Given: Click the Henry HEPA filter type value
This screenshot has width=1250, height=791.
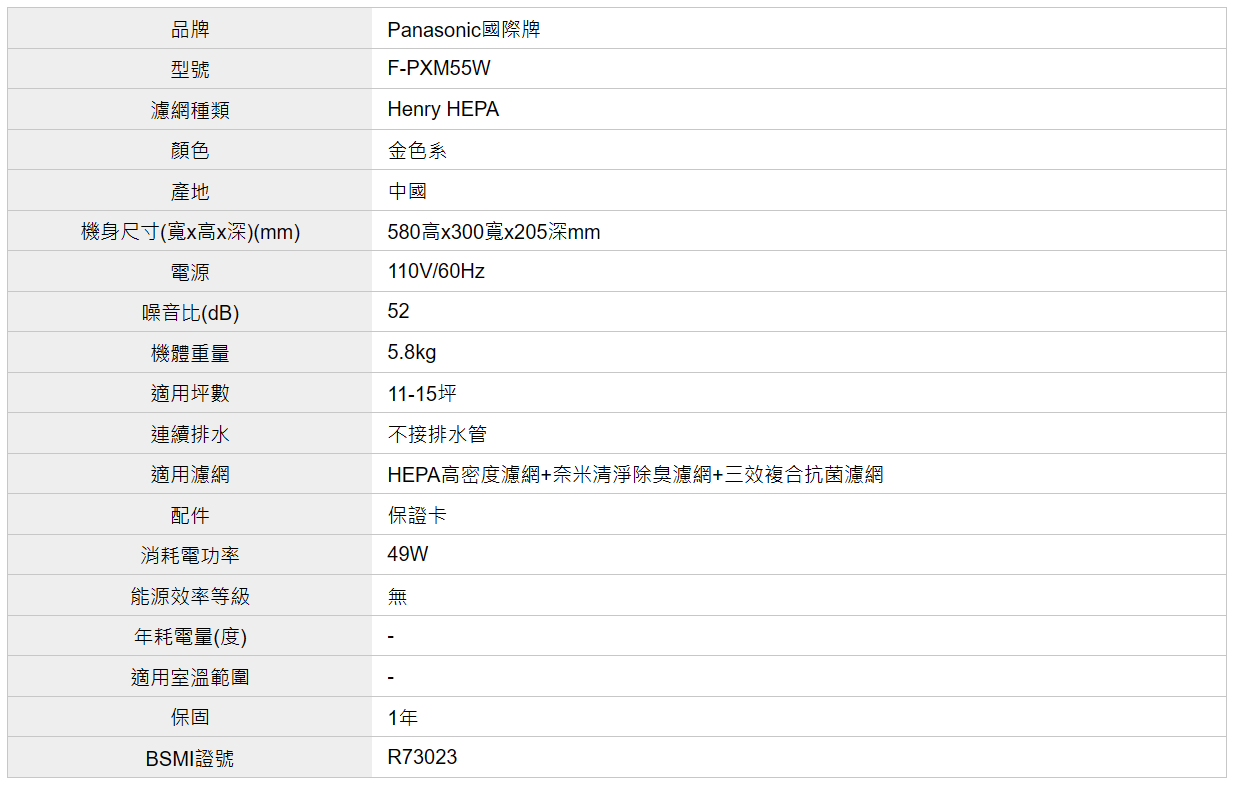Looking at the screenshot, I should [x=443, y=110].
